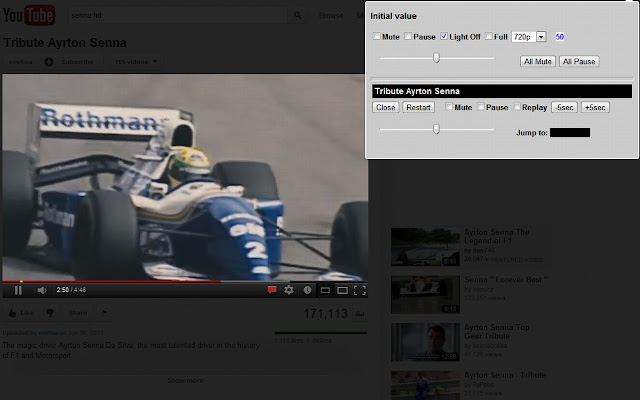Open player settings gear icon
Screen dimensions: 640x400
click(x=289, y=290)
